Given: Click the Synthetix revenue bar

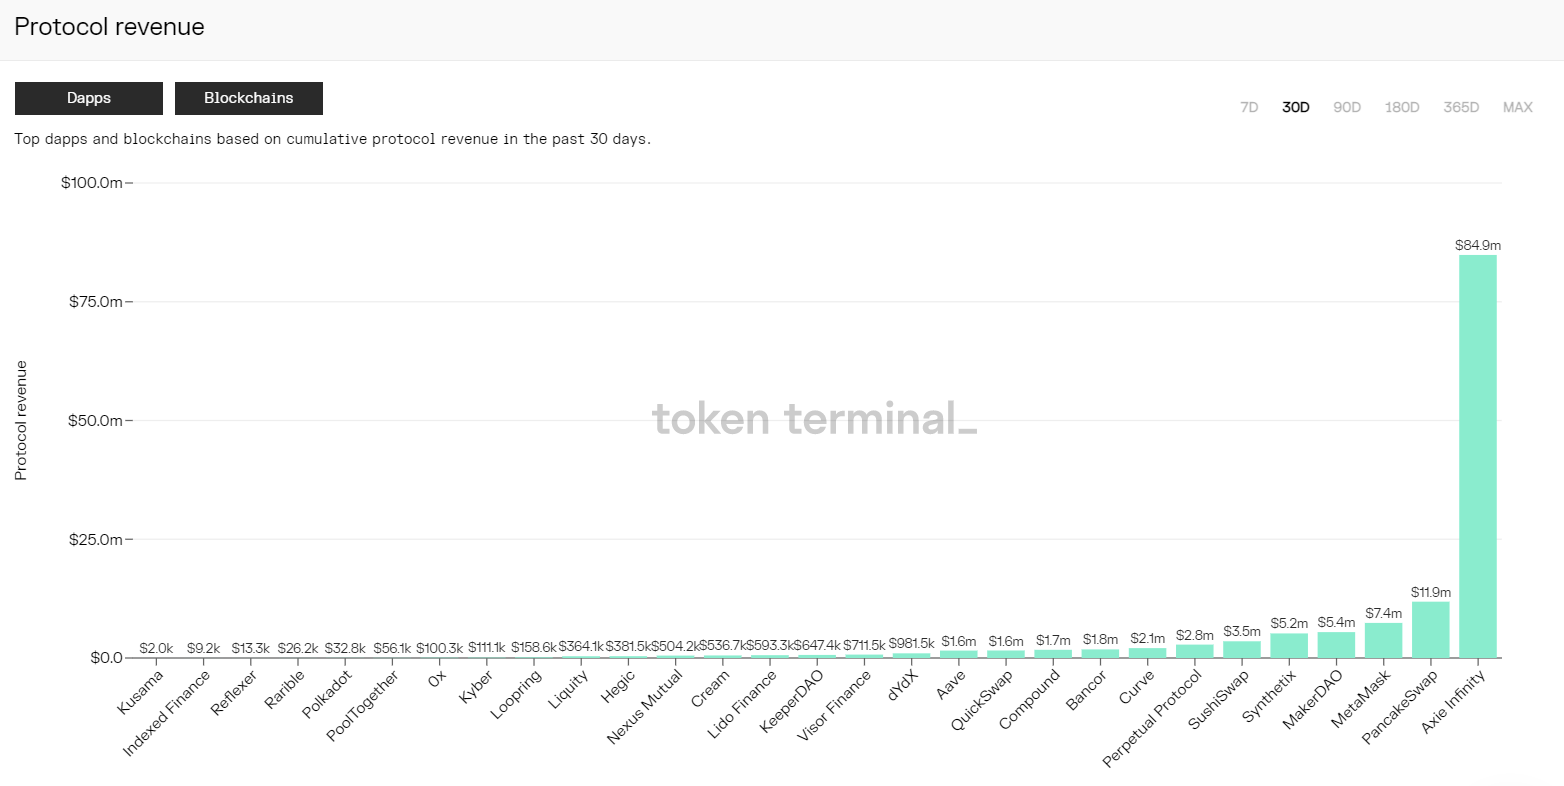Looking at the screenshot, I should [1289, 645].
